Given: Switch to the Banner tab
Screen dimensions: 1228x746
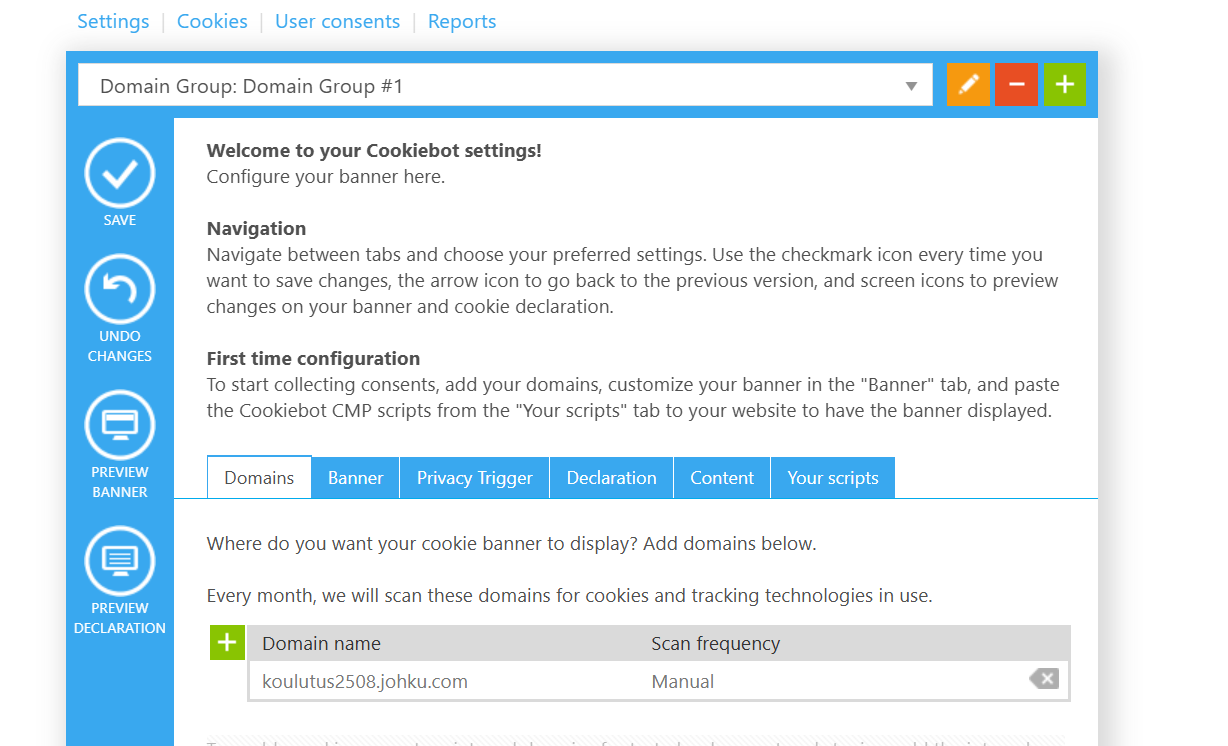Looking at the screenshot, I should click(x=355, y=478).
